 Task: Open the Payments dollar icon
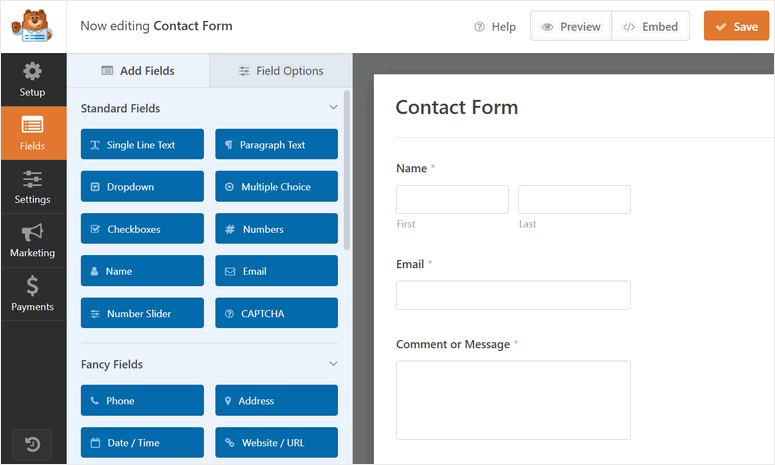[32, 287]
